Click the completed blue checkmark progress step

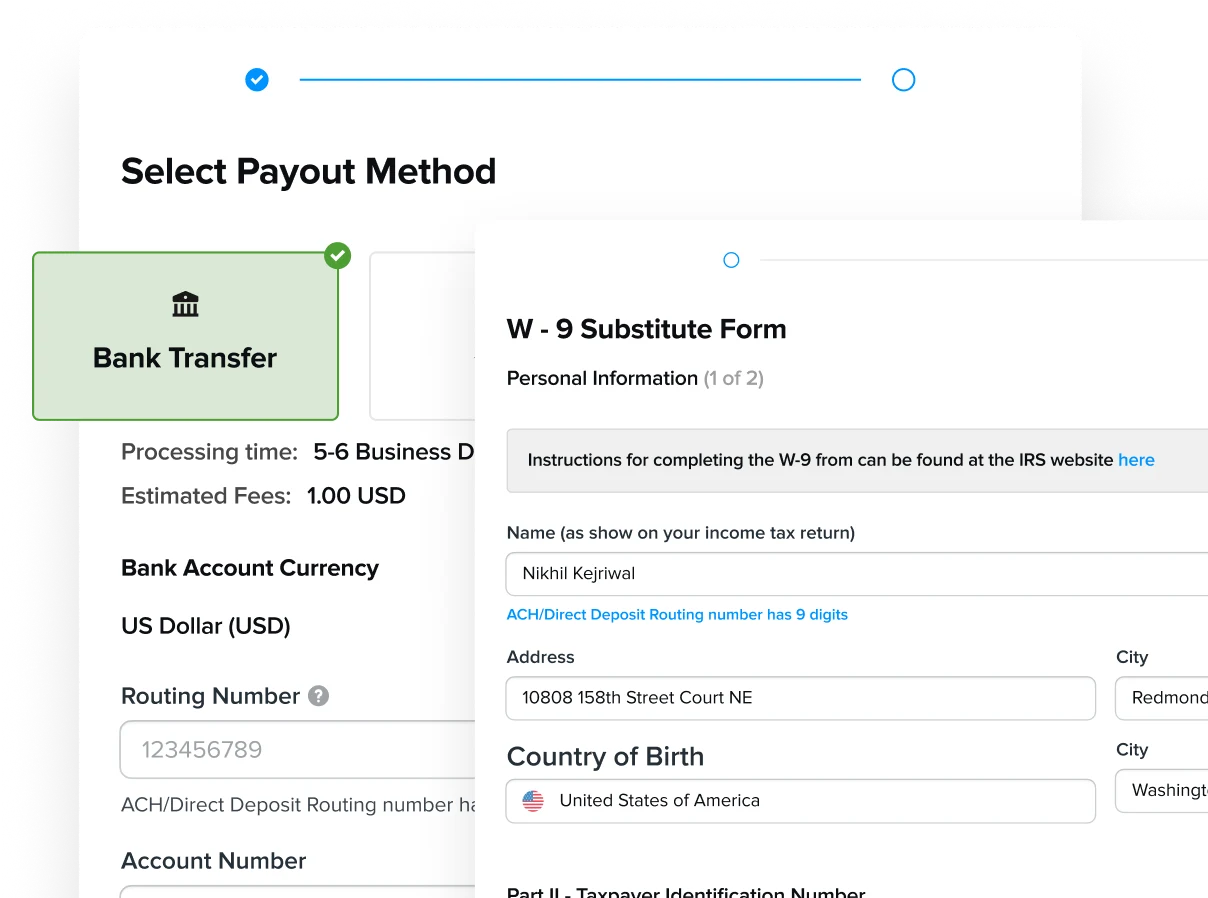point(257,80)
